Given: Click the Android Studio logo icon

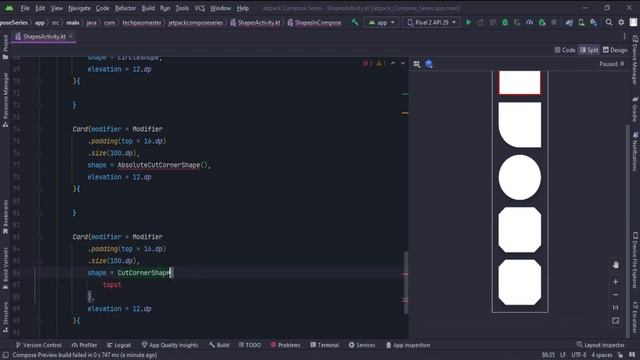Looking at the screenshot, I should click(9, 8).
